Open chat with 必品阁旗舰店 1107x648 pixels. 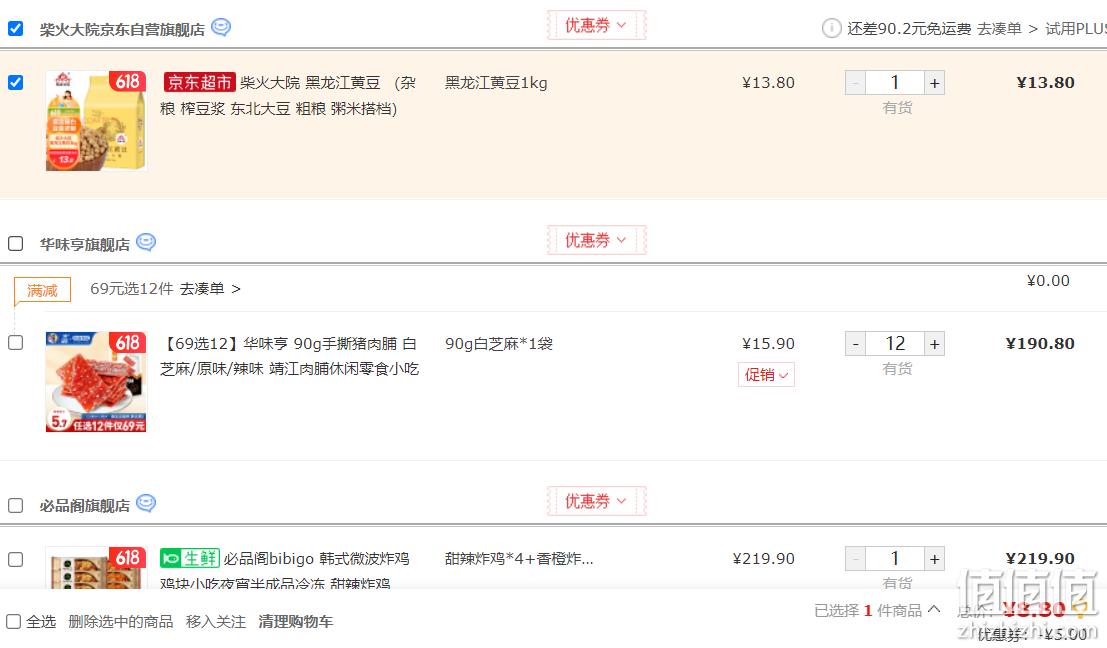pos(146,503)
